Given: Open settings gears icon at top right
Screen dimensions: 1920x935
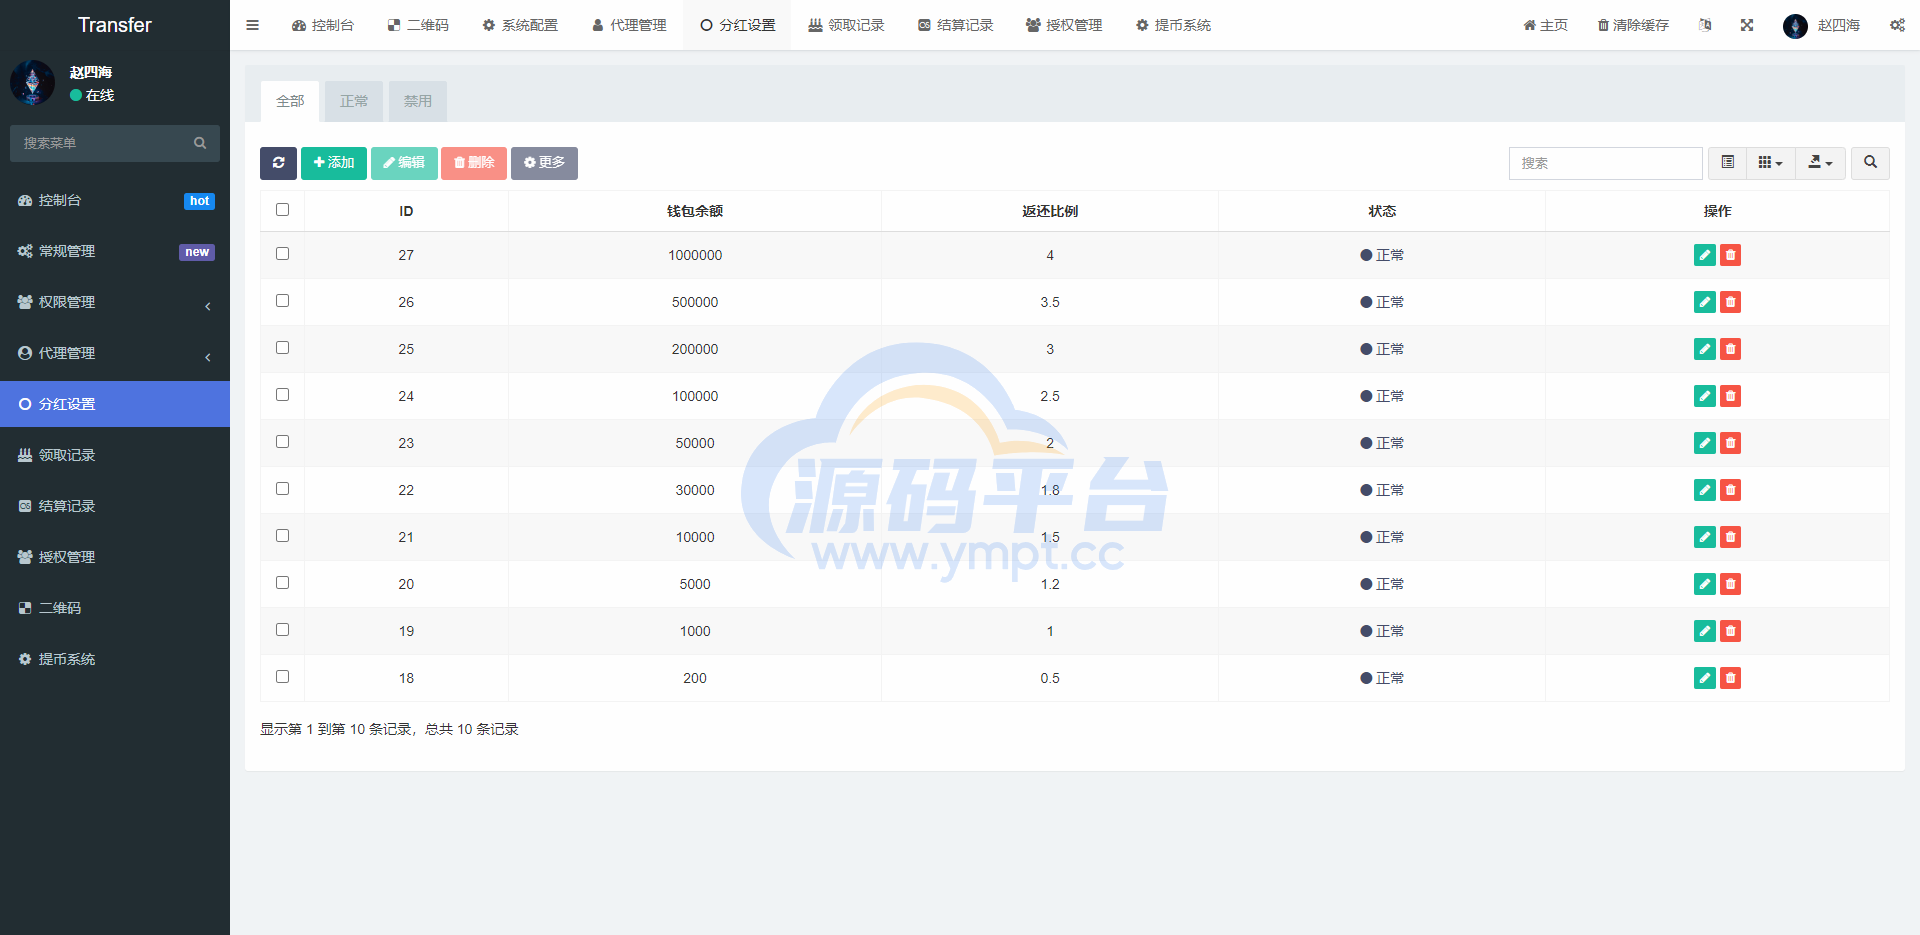Looking at the screenshot, I should pyautogui.click(x=1897, y=25).
